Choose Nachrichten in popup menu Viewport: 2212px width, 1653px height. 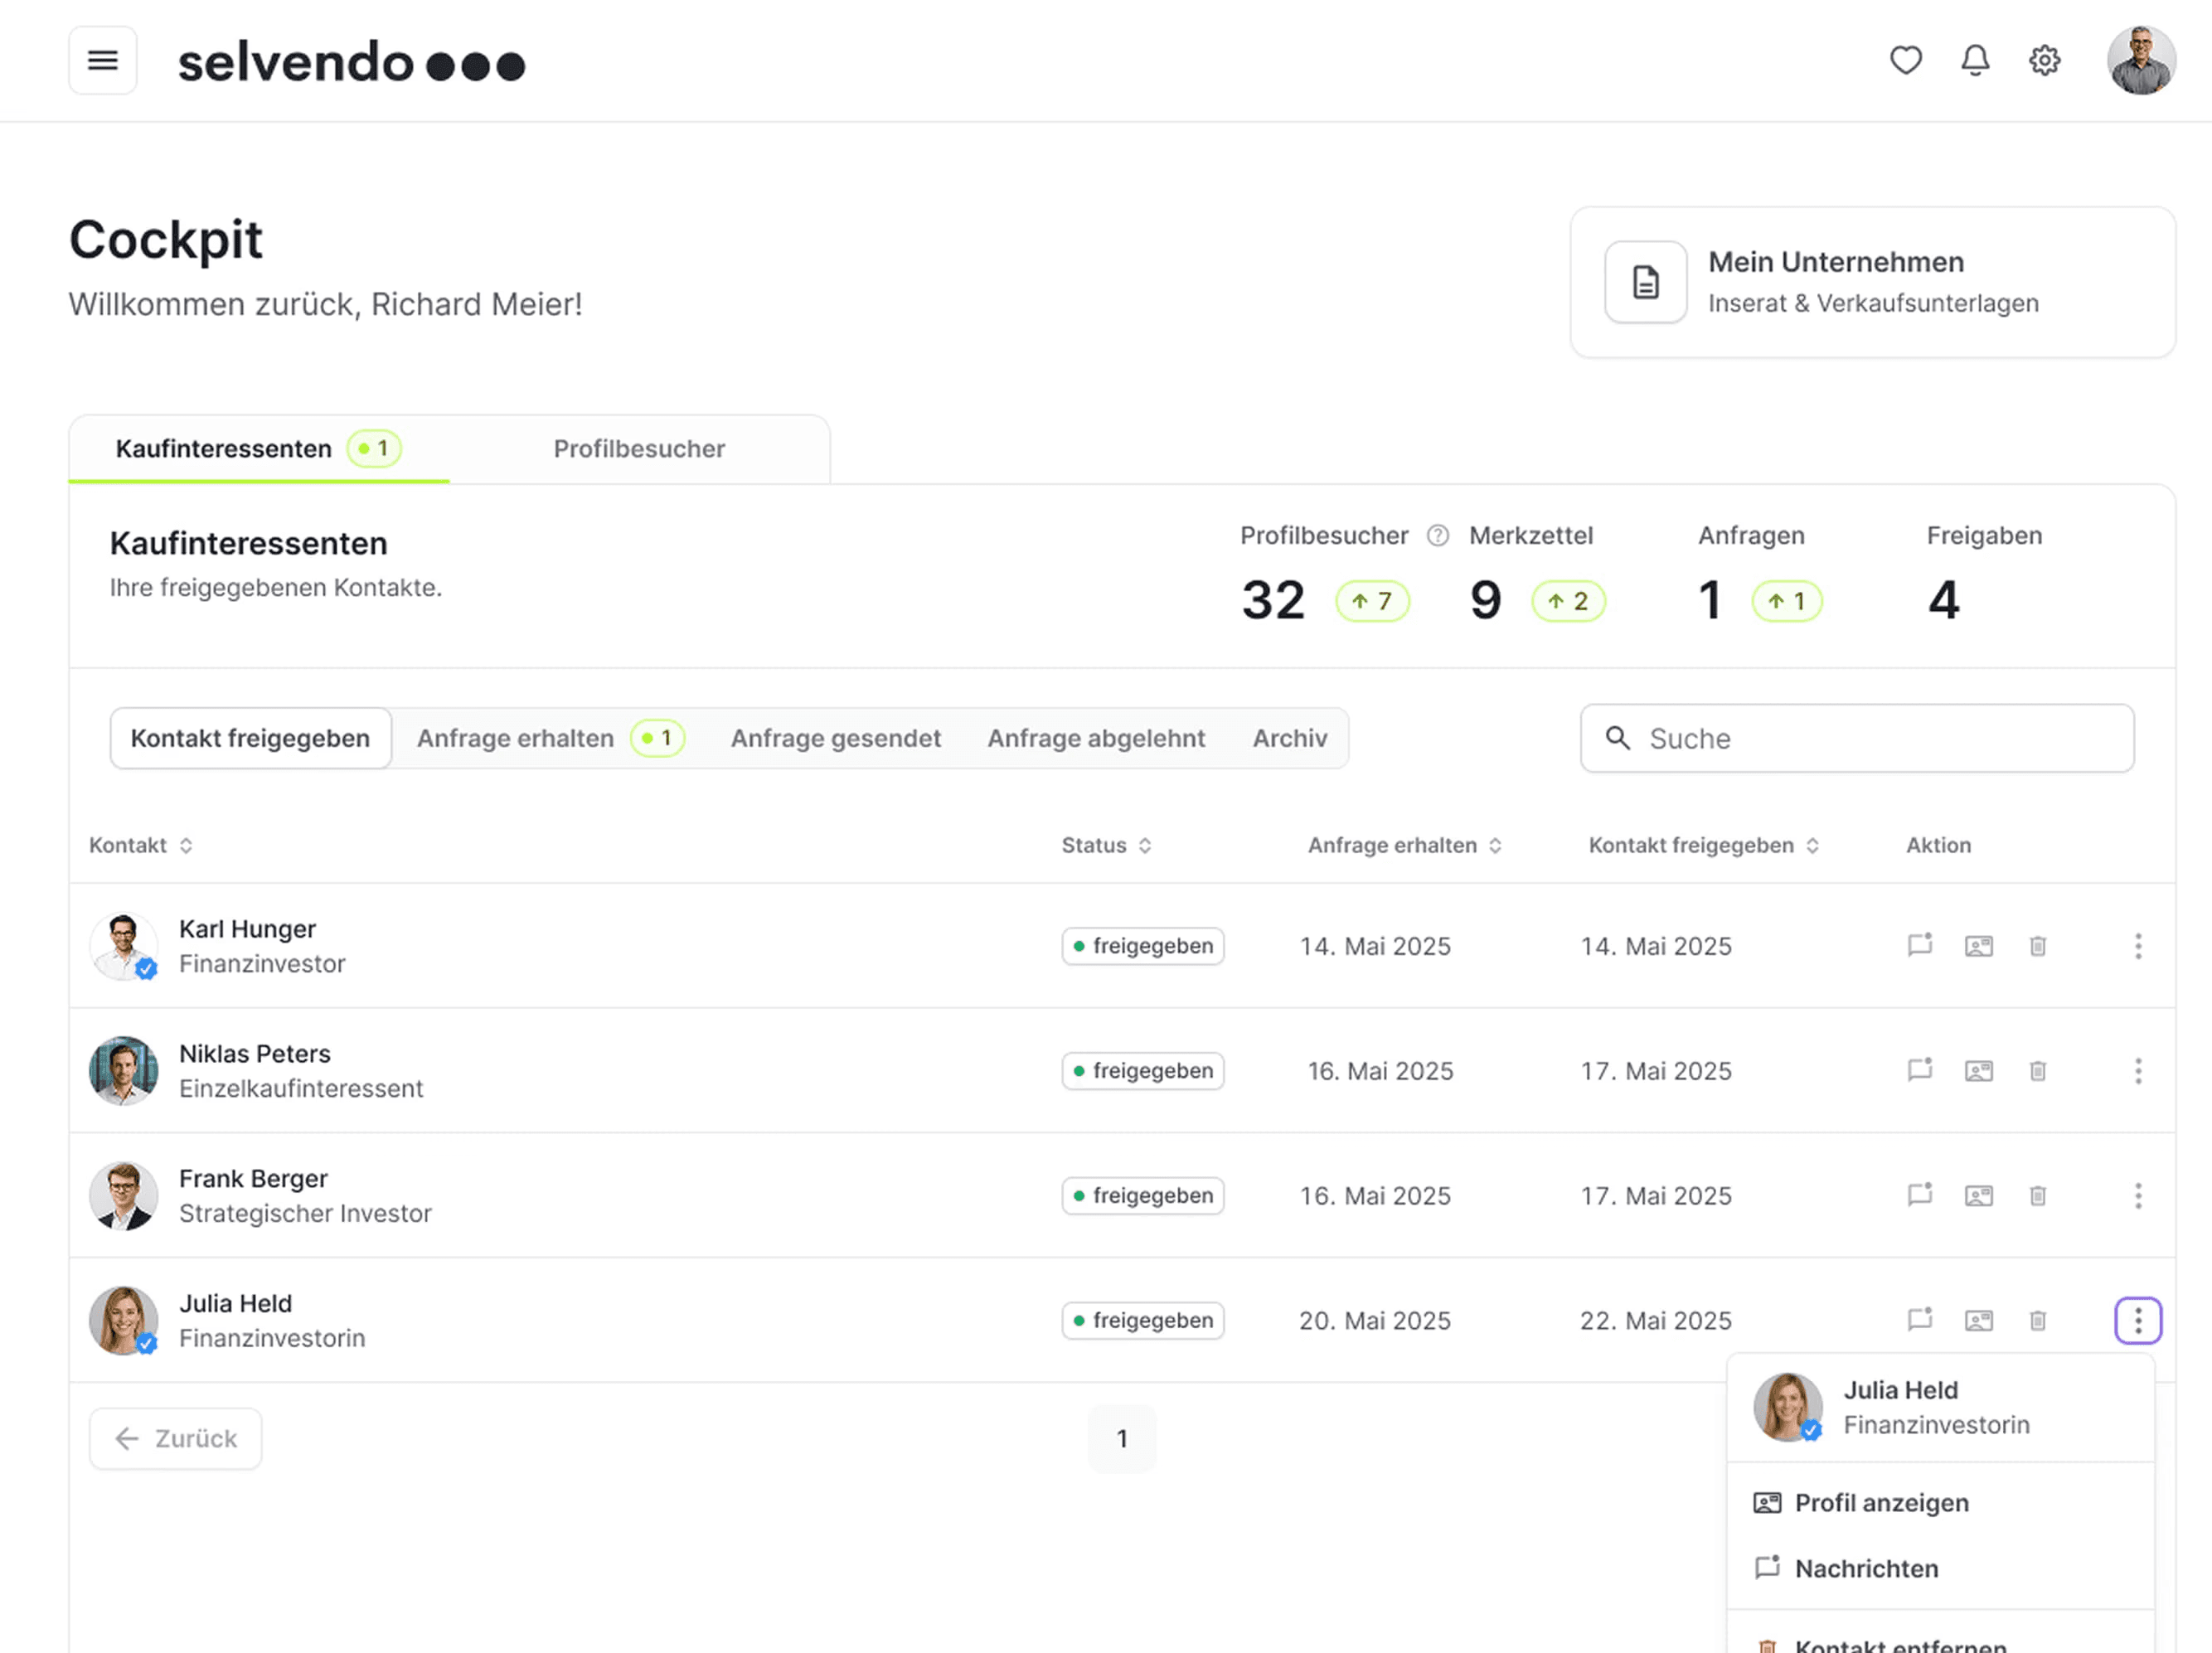(x=1941, y=1569)
